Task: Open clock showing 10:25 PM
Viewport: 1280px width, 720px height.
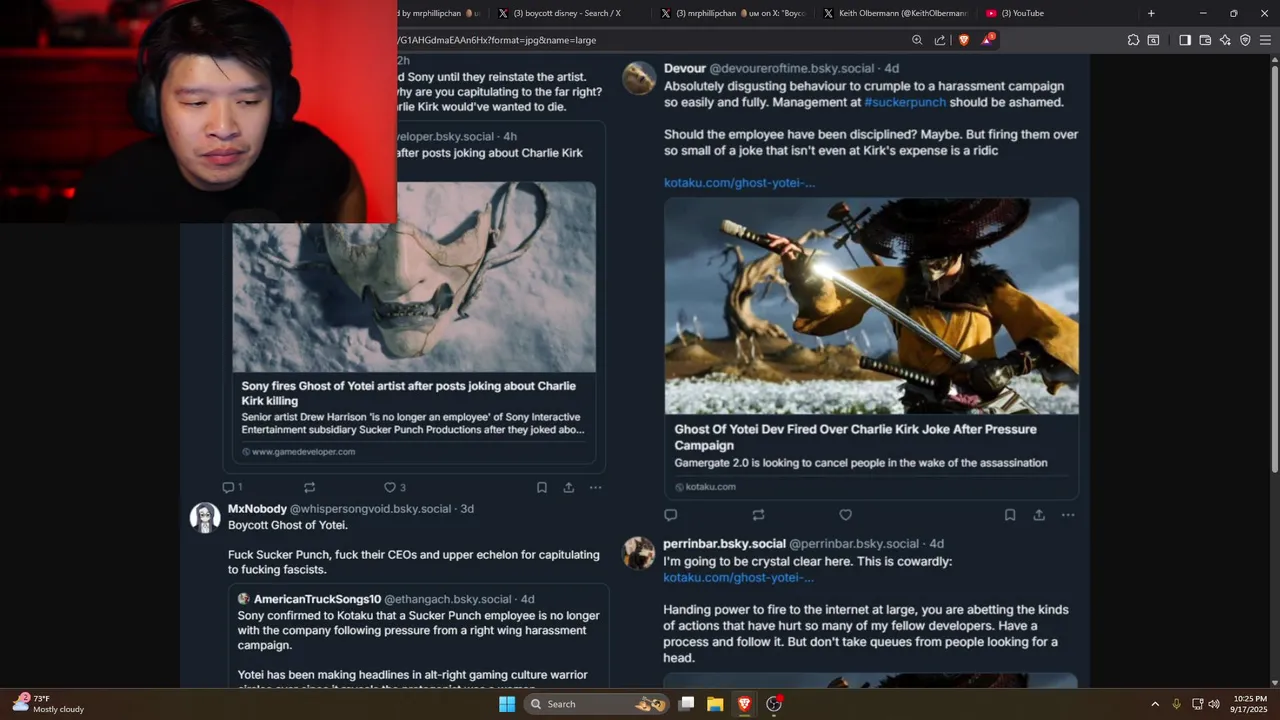Action: tap(1250, 704)
